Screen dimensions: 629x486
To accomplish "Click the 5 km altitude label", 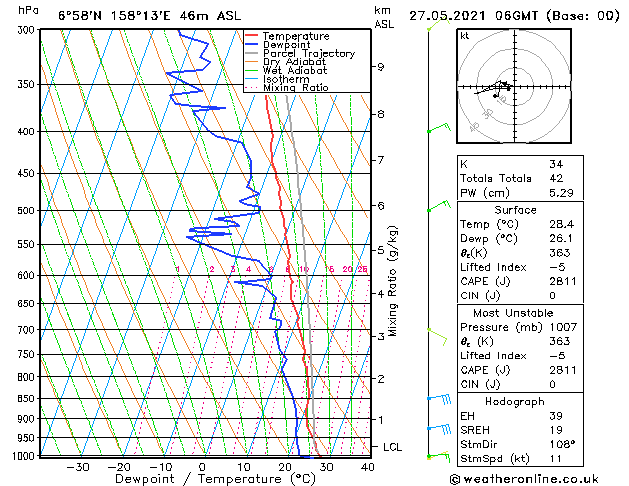I will [380, 250].
